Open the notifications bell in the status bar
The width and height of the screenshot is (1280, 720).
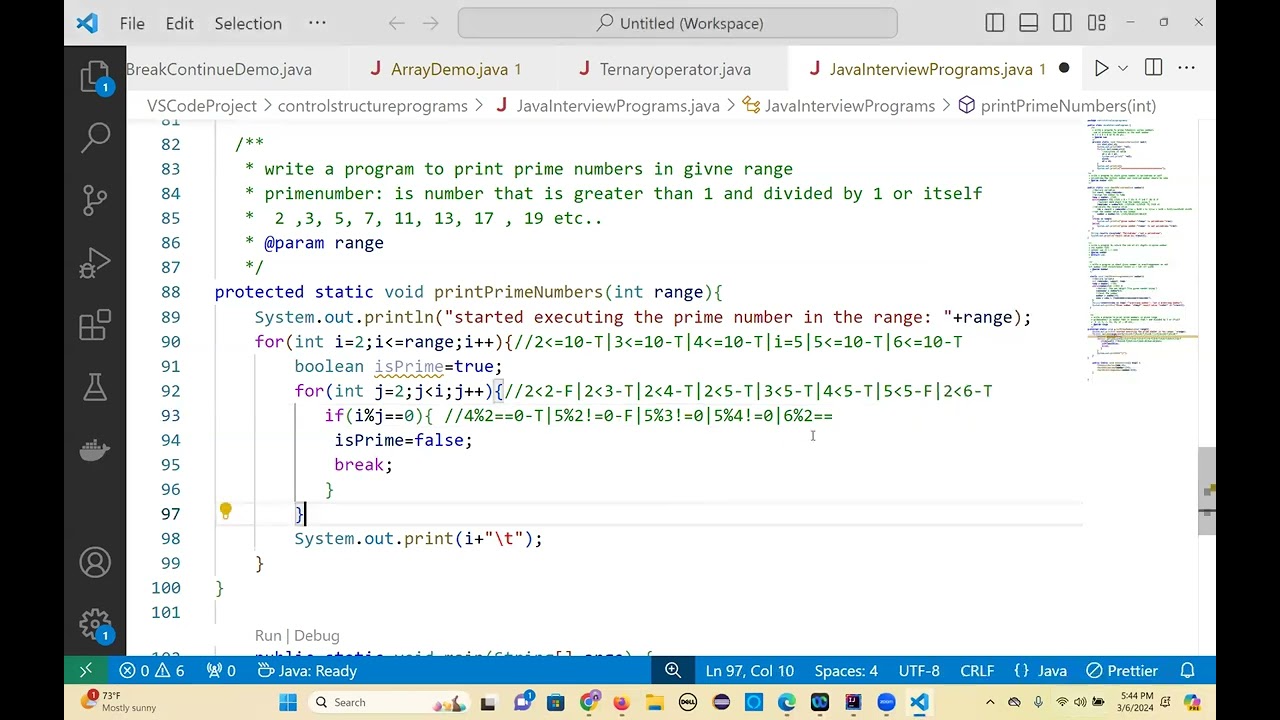(x=1188, y=671)
